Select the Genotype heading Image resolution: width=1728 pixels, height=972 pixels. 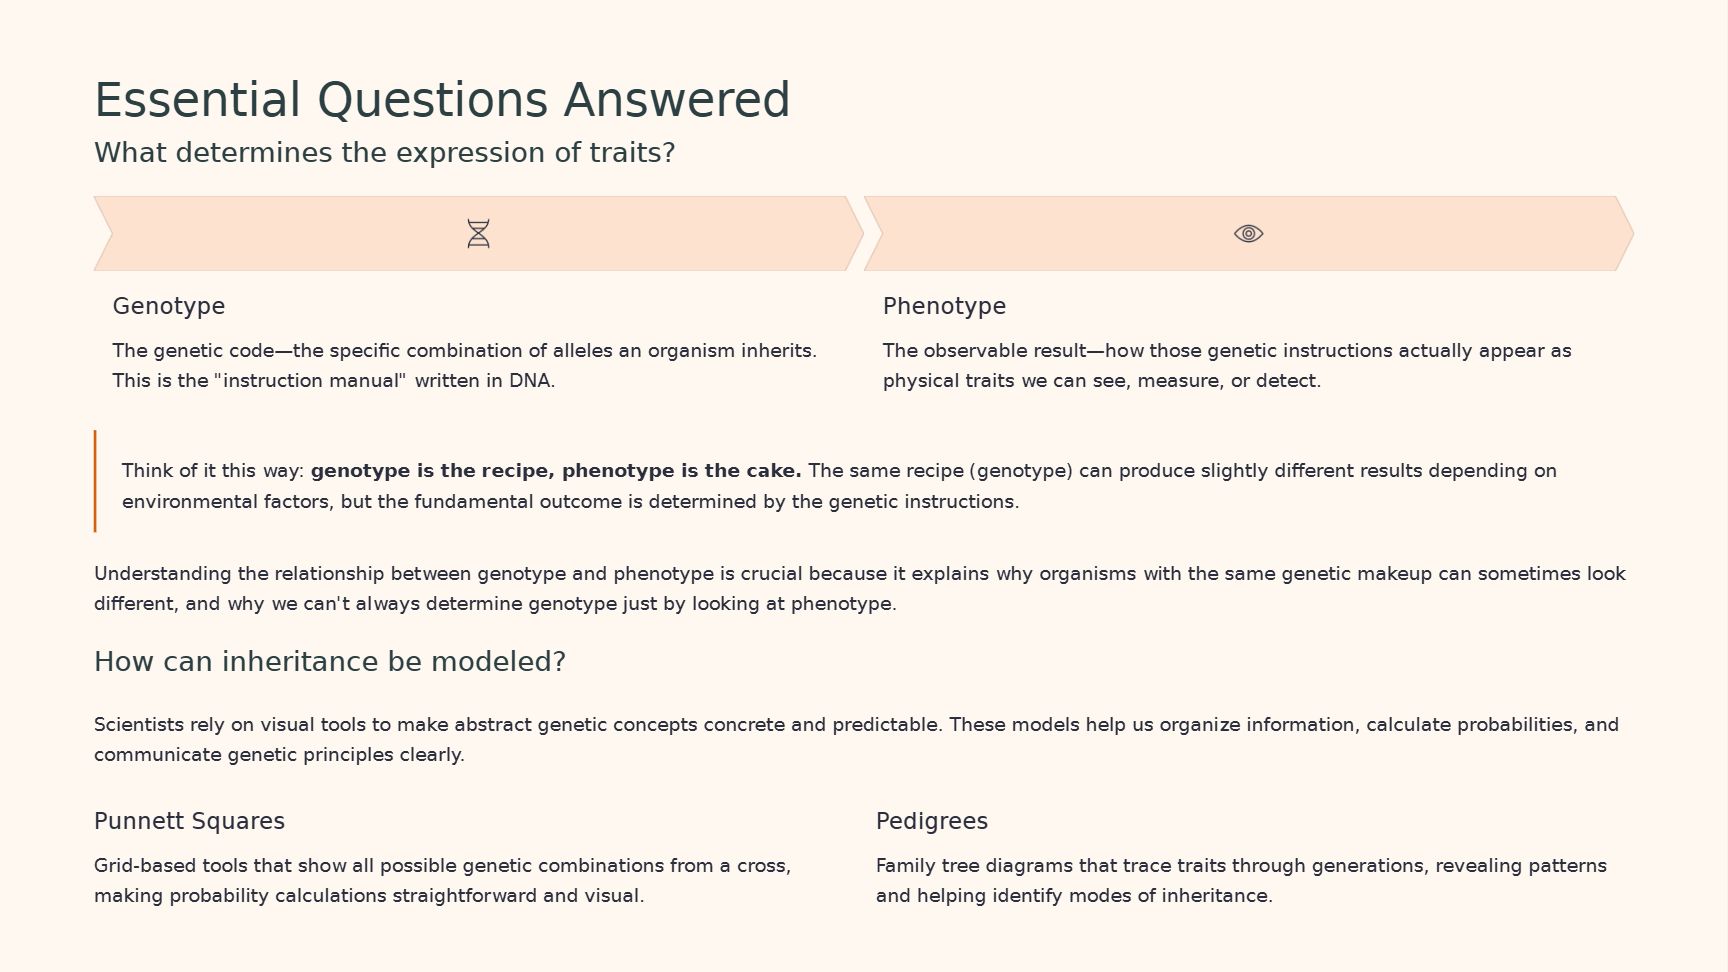[168, 306]
